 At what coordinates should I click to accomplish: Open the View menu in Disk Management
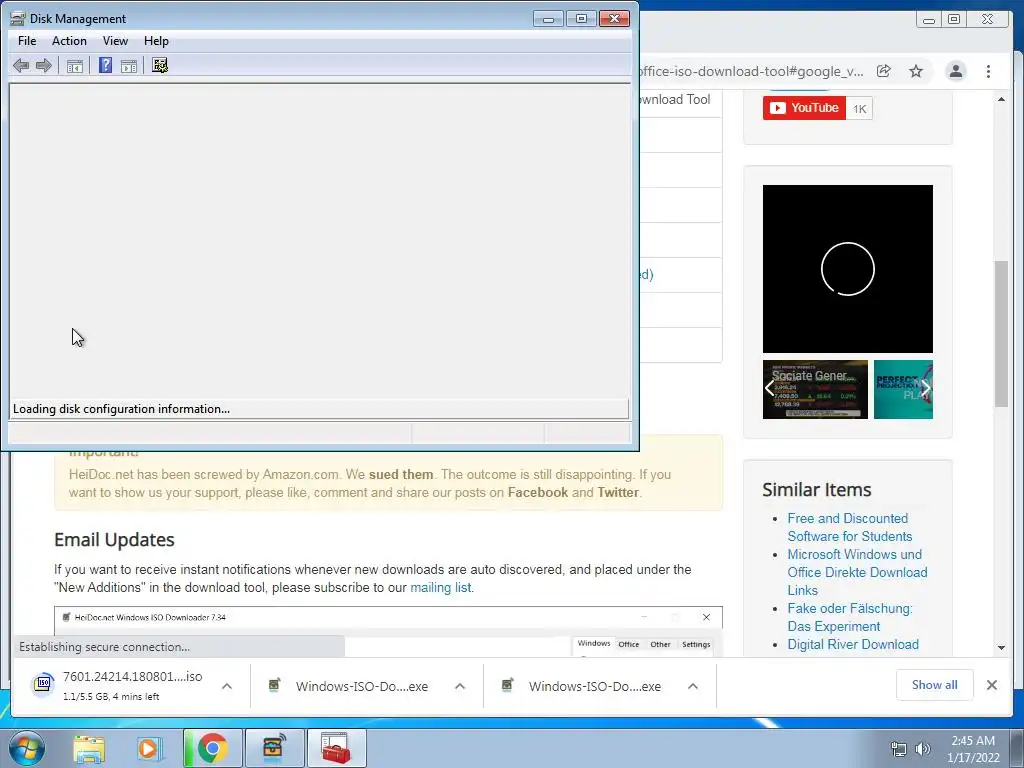115,40
